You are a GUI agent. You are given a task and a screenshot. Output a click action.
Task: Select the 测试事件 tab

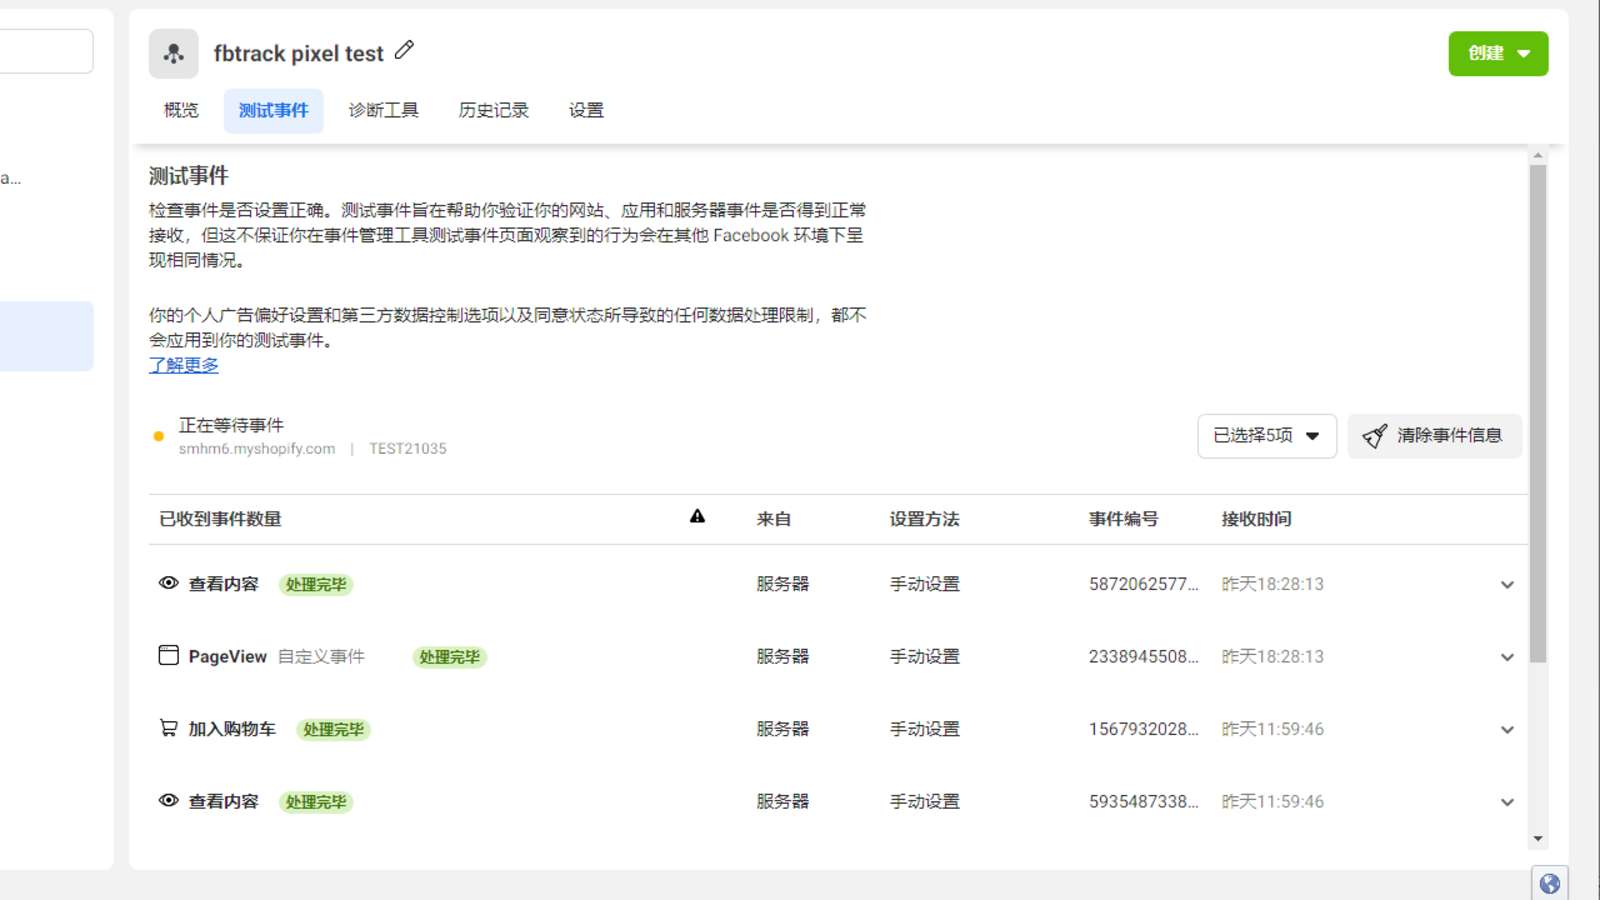pos(273,110)
